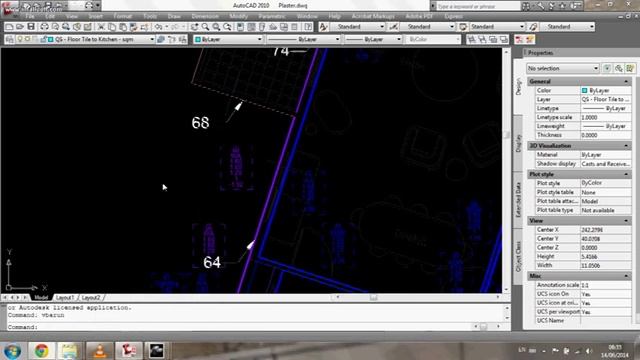Viewport: 640px width, 360px height.
Task: Click the Cut scissors icon
Action: click(101, 27)
